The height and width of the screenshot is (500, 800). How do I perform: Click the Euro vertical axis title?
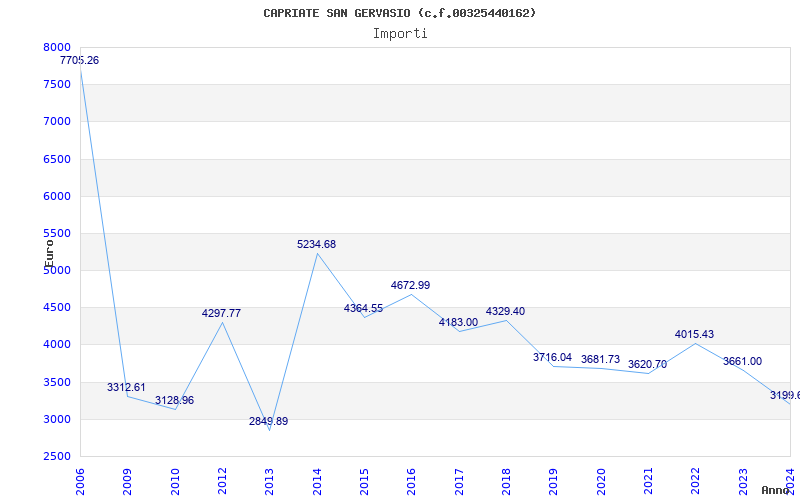49,254
